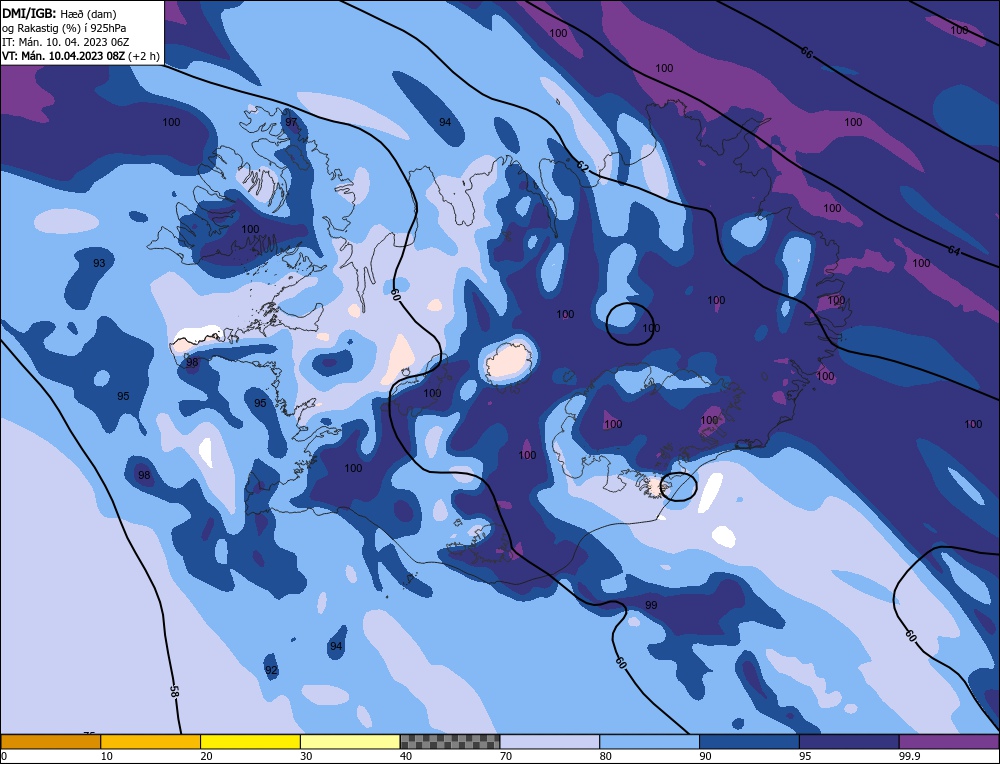Image resolution: width=1000 pixels, height=764 pixels.
Task: Click the 70–80 lavender legend swatch
Action: coord(550,741)
